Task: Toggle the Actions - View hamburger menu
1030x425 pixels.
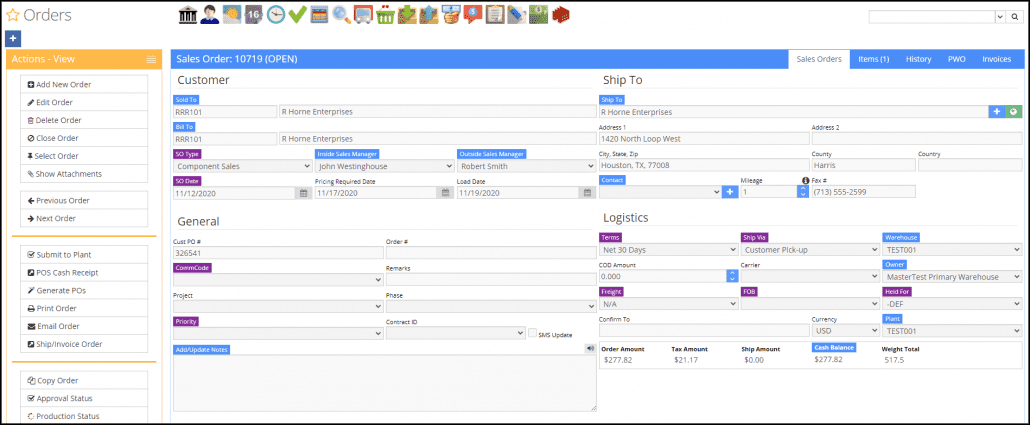Action: coord(151,60)
